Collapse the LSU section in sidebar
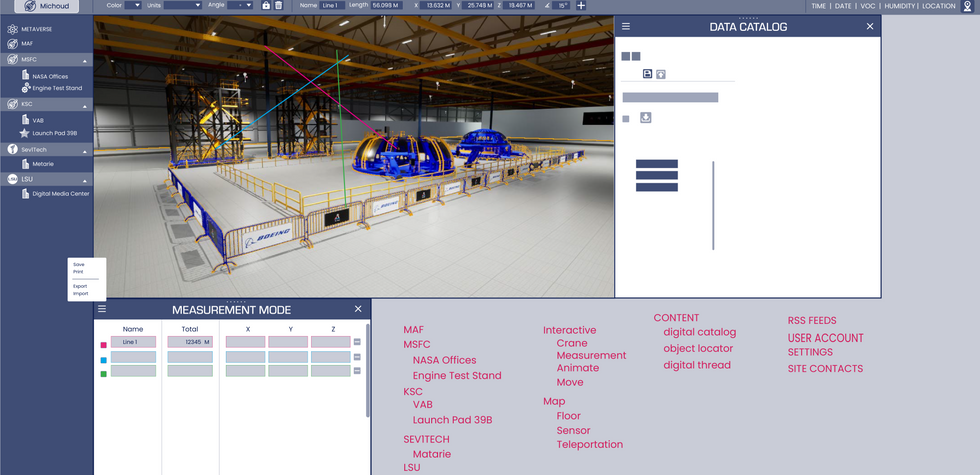 point(84,181)
